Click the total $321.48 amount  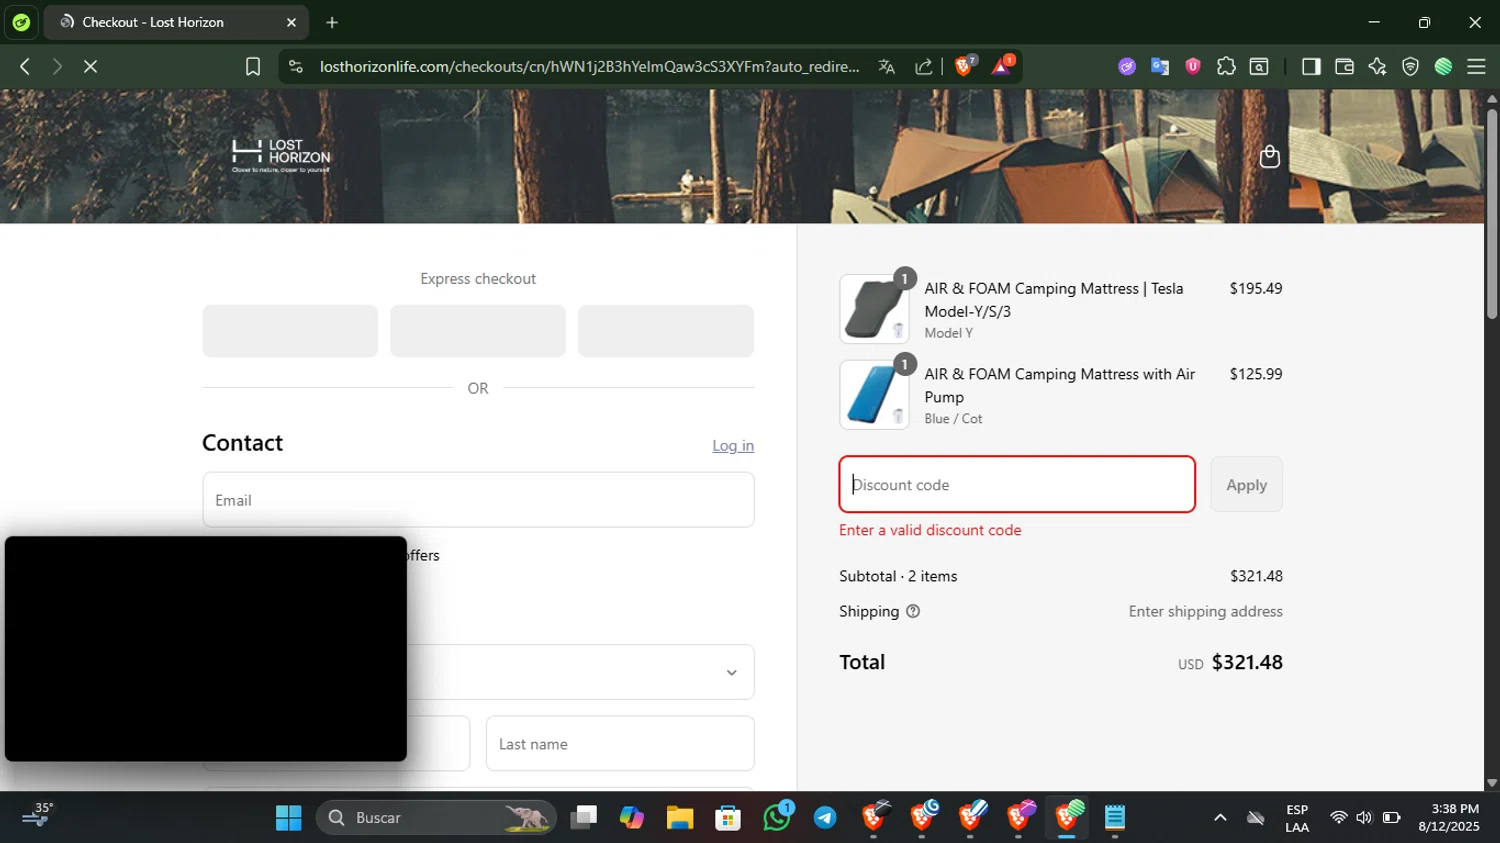coord(1247,662)
